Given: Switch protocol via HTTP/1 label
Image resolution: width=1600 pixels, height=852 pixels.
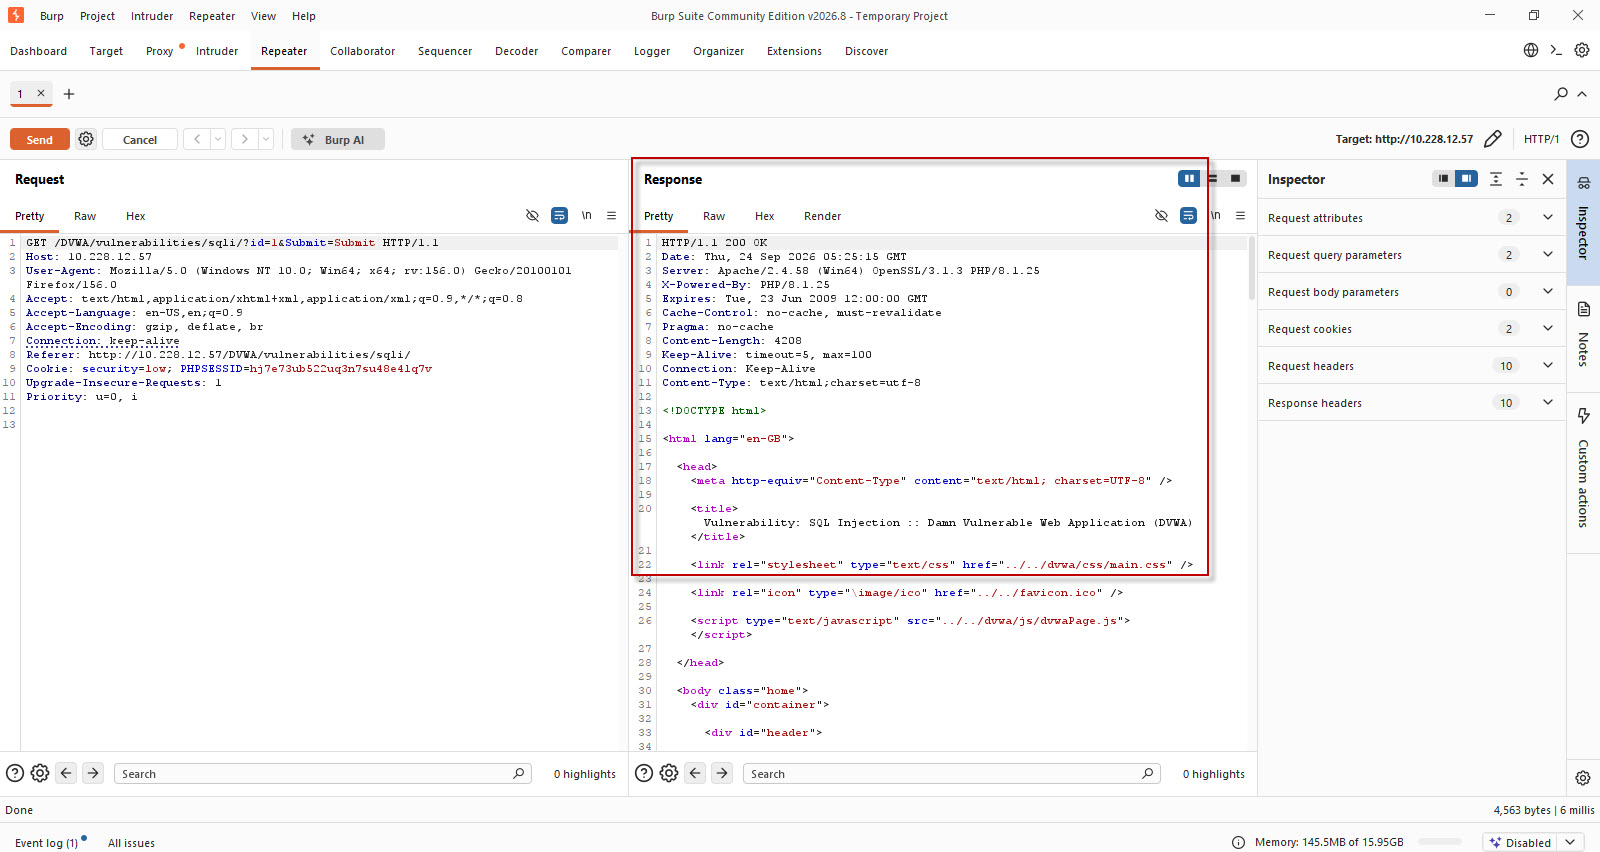Looking at the screenshot, I should tap(1541, 139).
